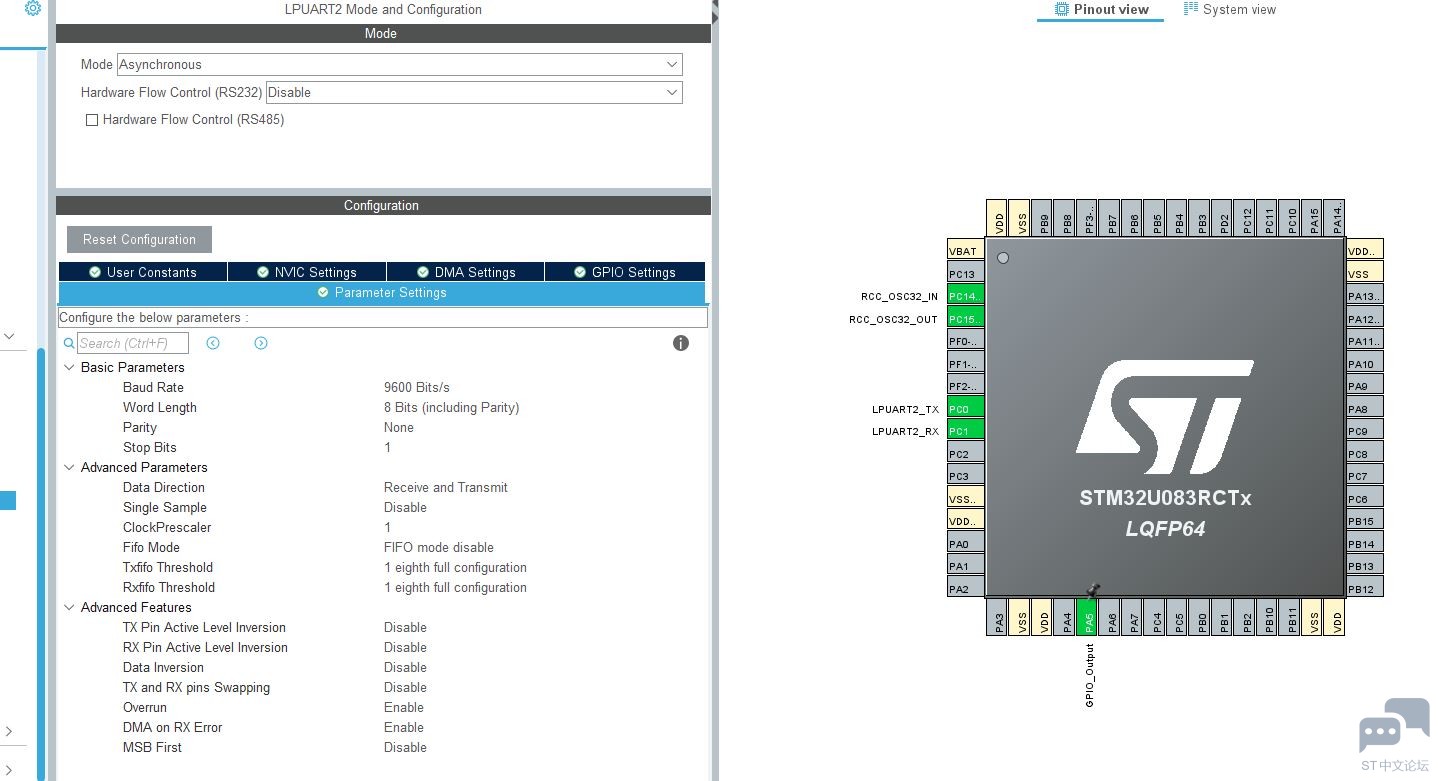Click the PC13 pin

965,273
